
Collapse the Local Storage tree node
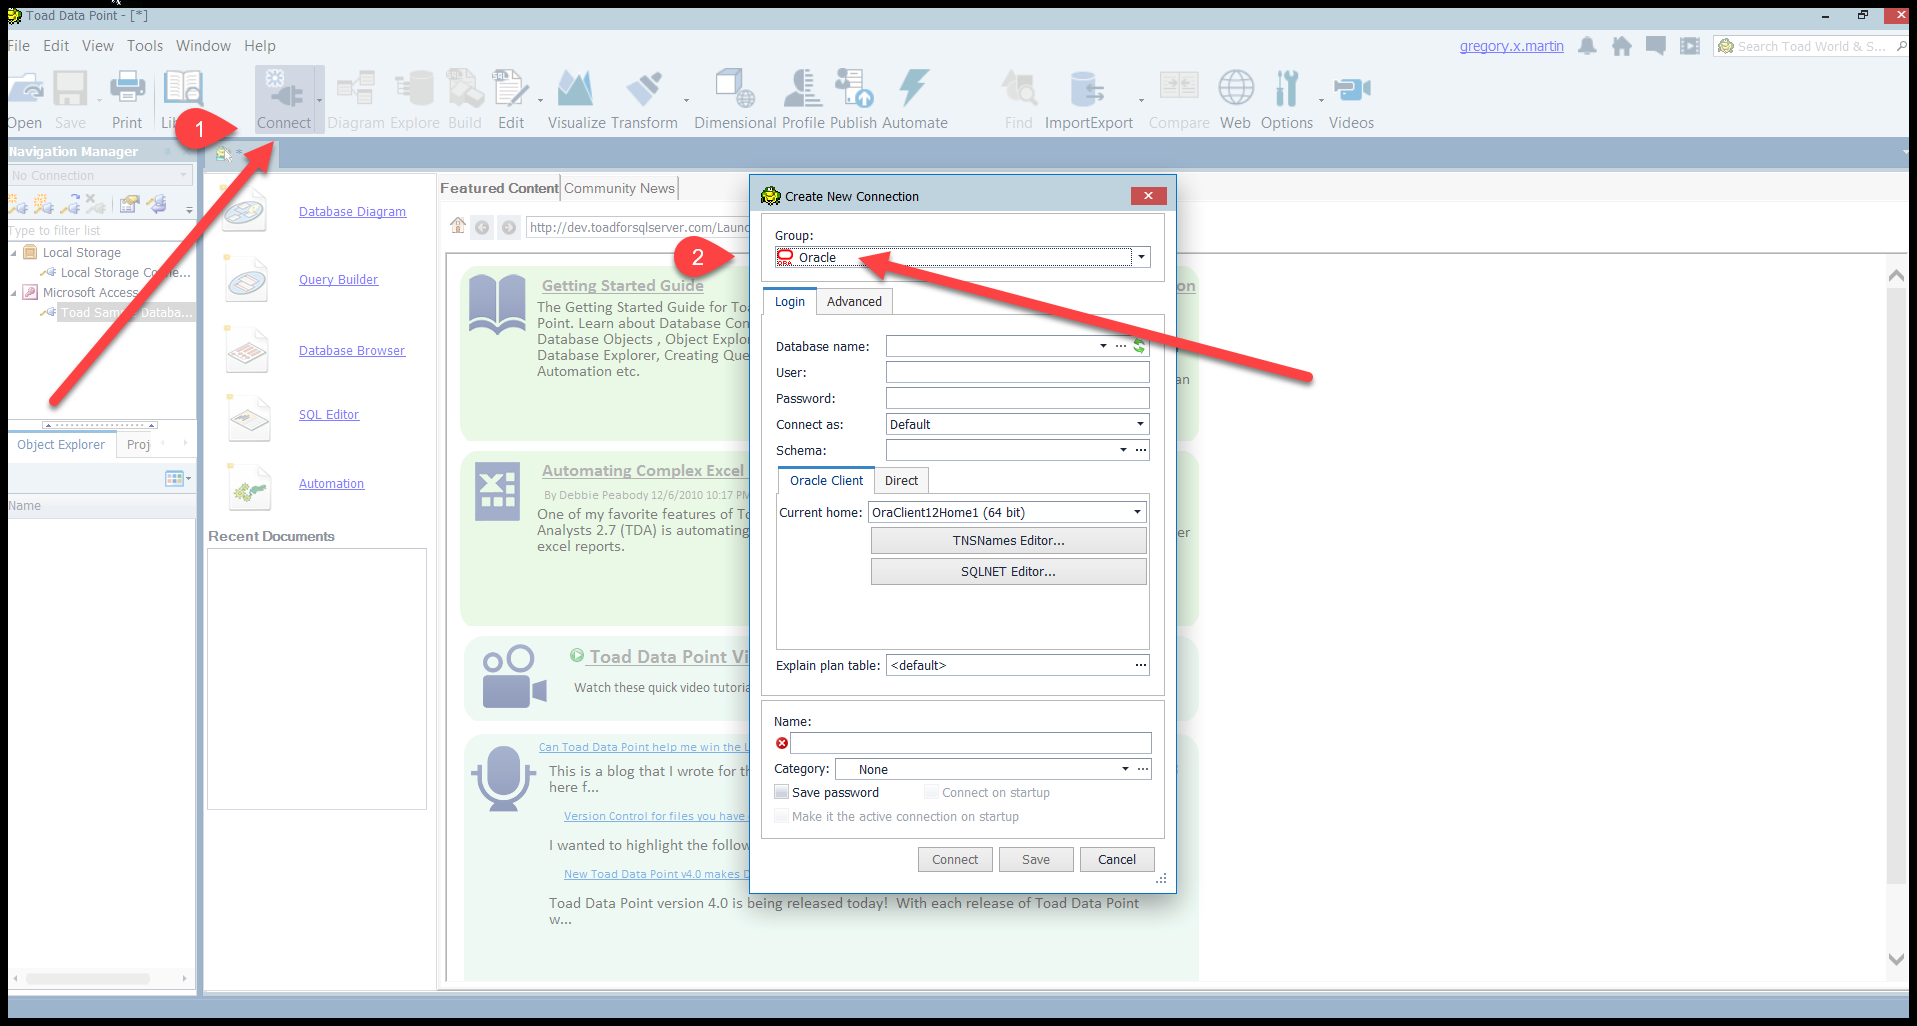(14, 253)
